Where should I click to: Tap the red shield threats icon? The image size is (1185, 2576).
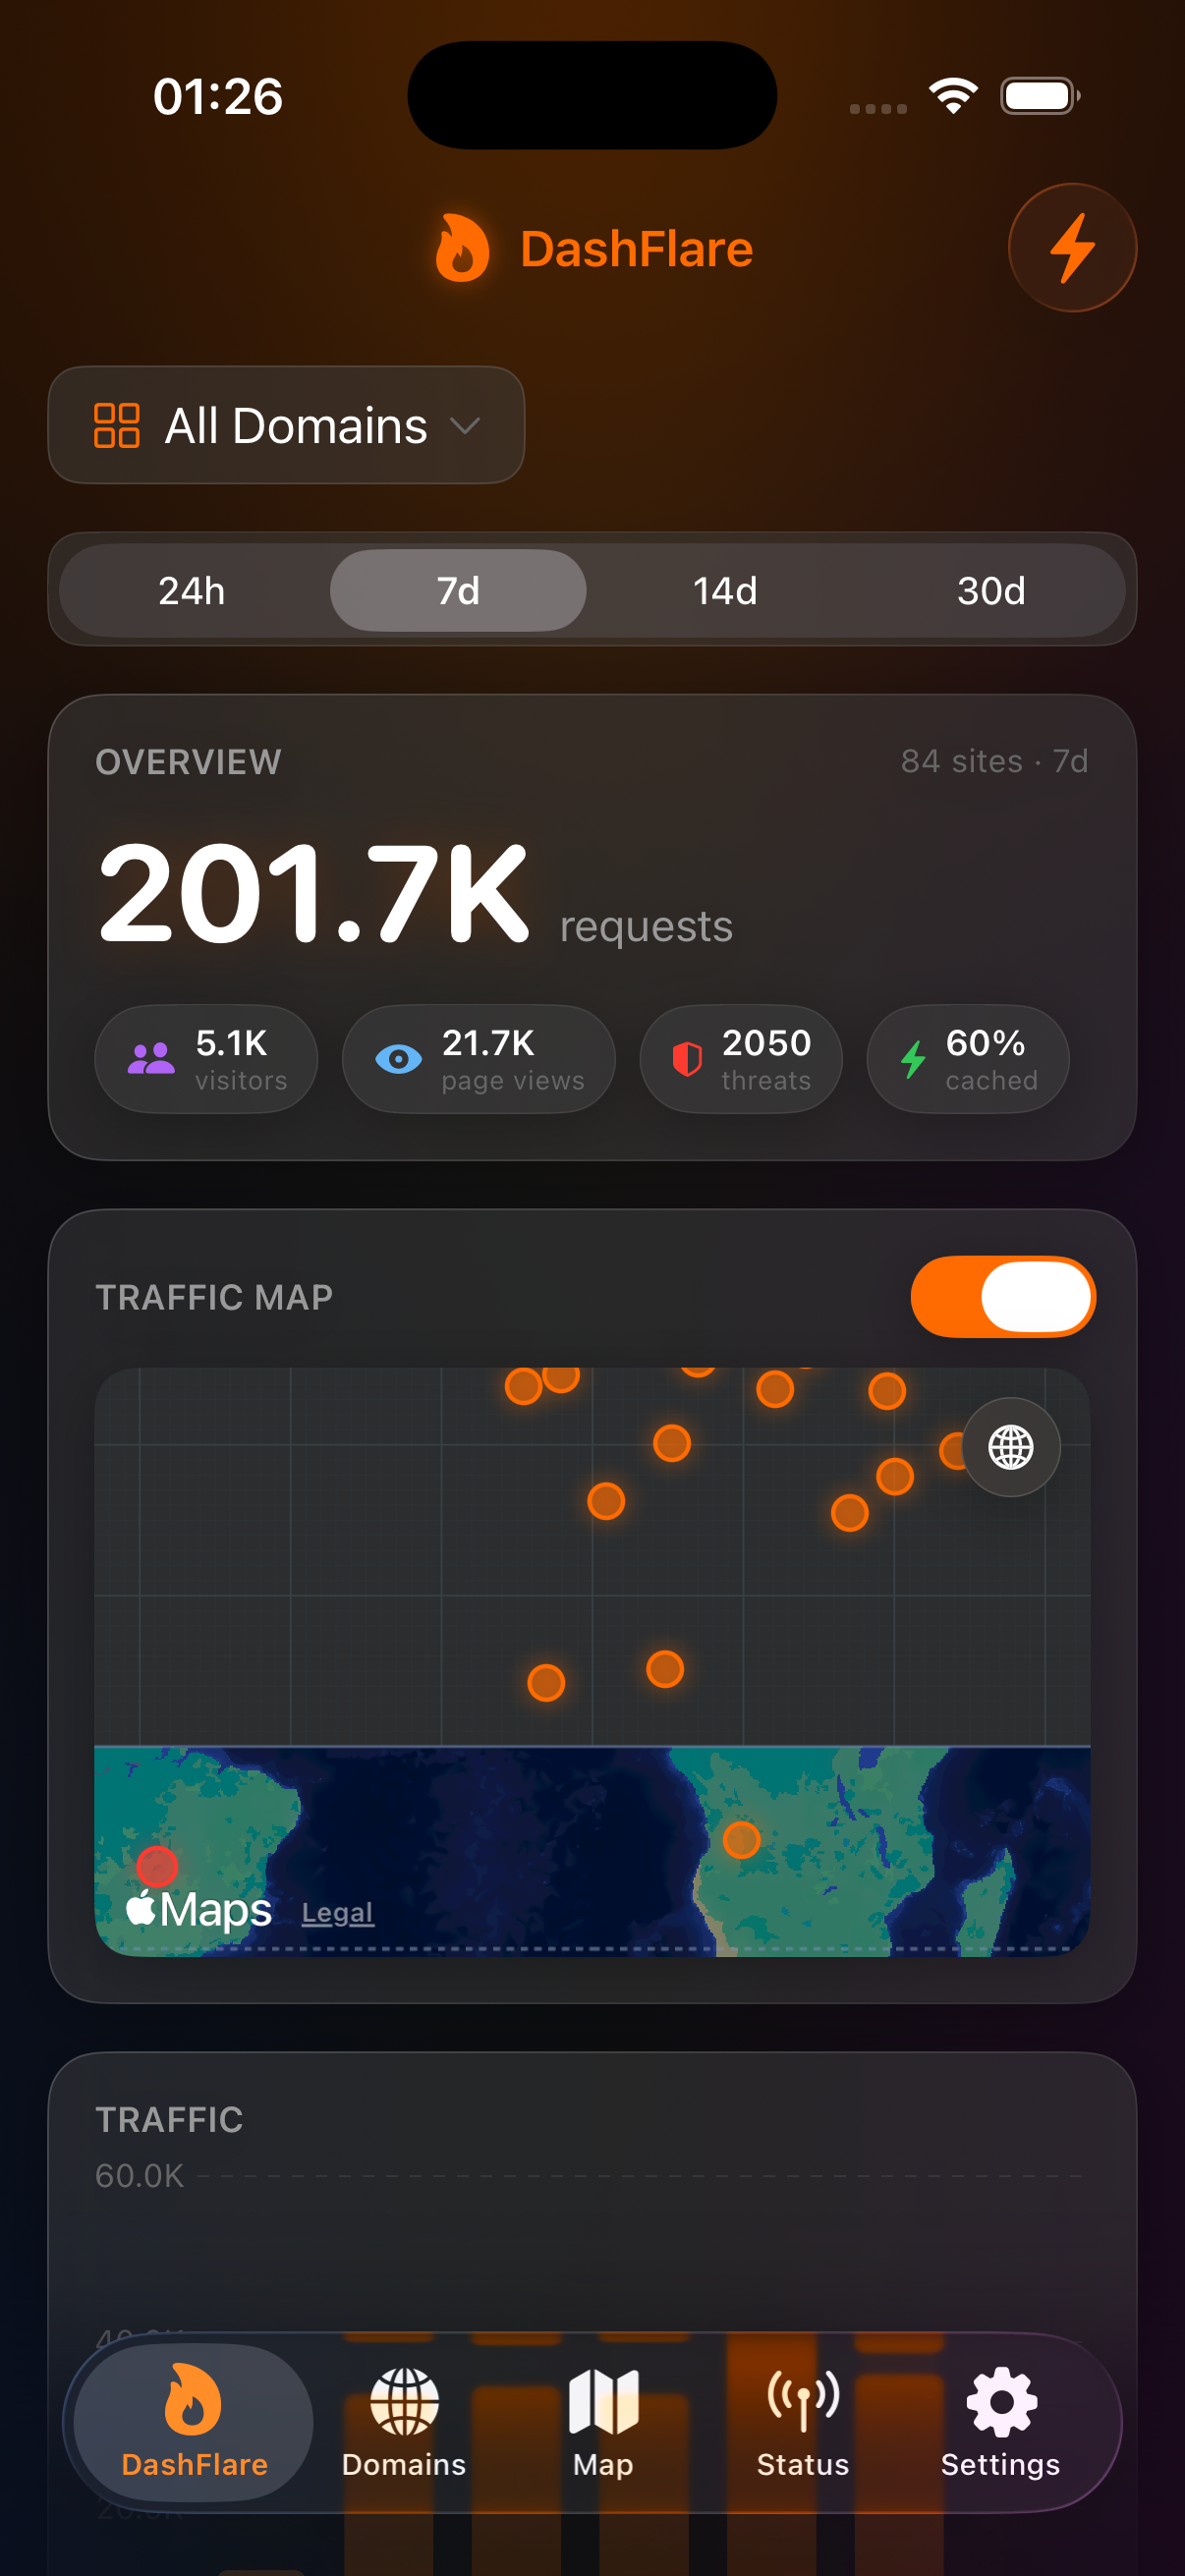coord(687,1059)
